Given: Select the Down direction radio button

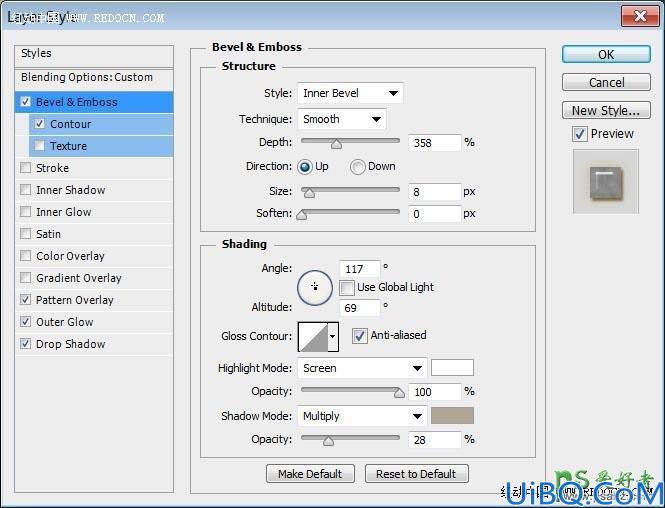Looking at the screenshot, I should [x=357, y=167].
